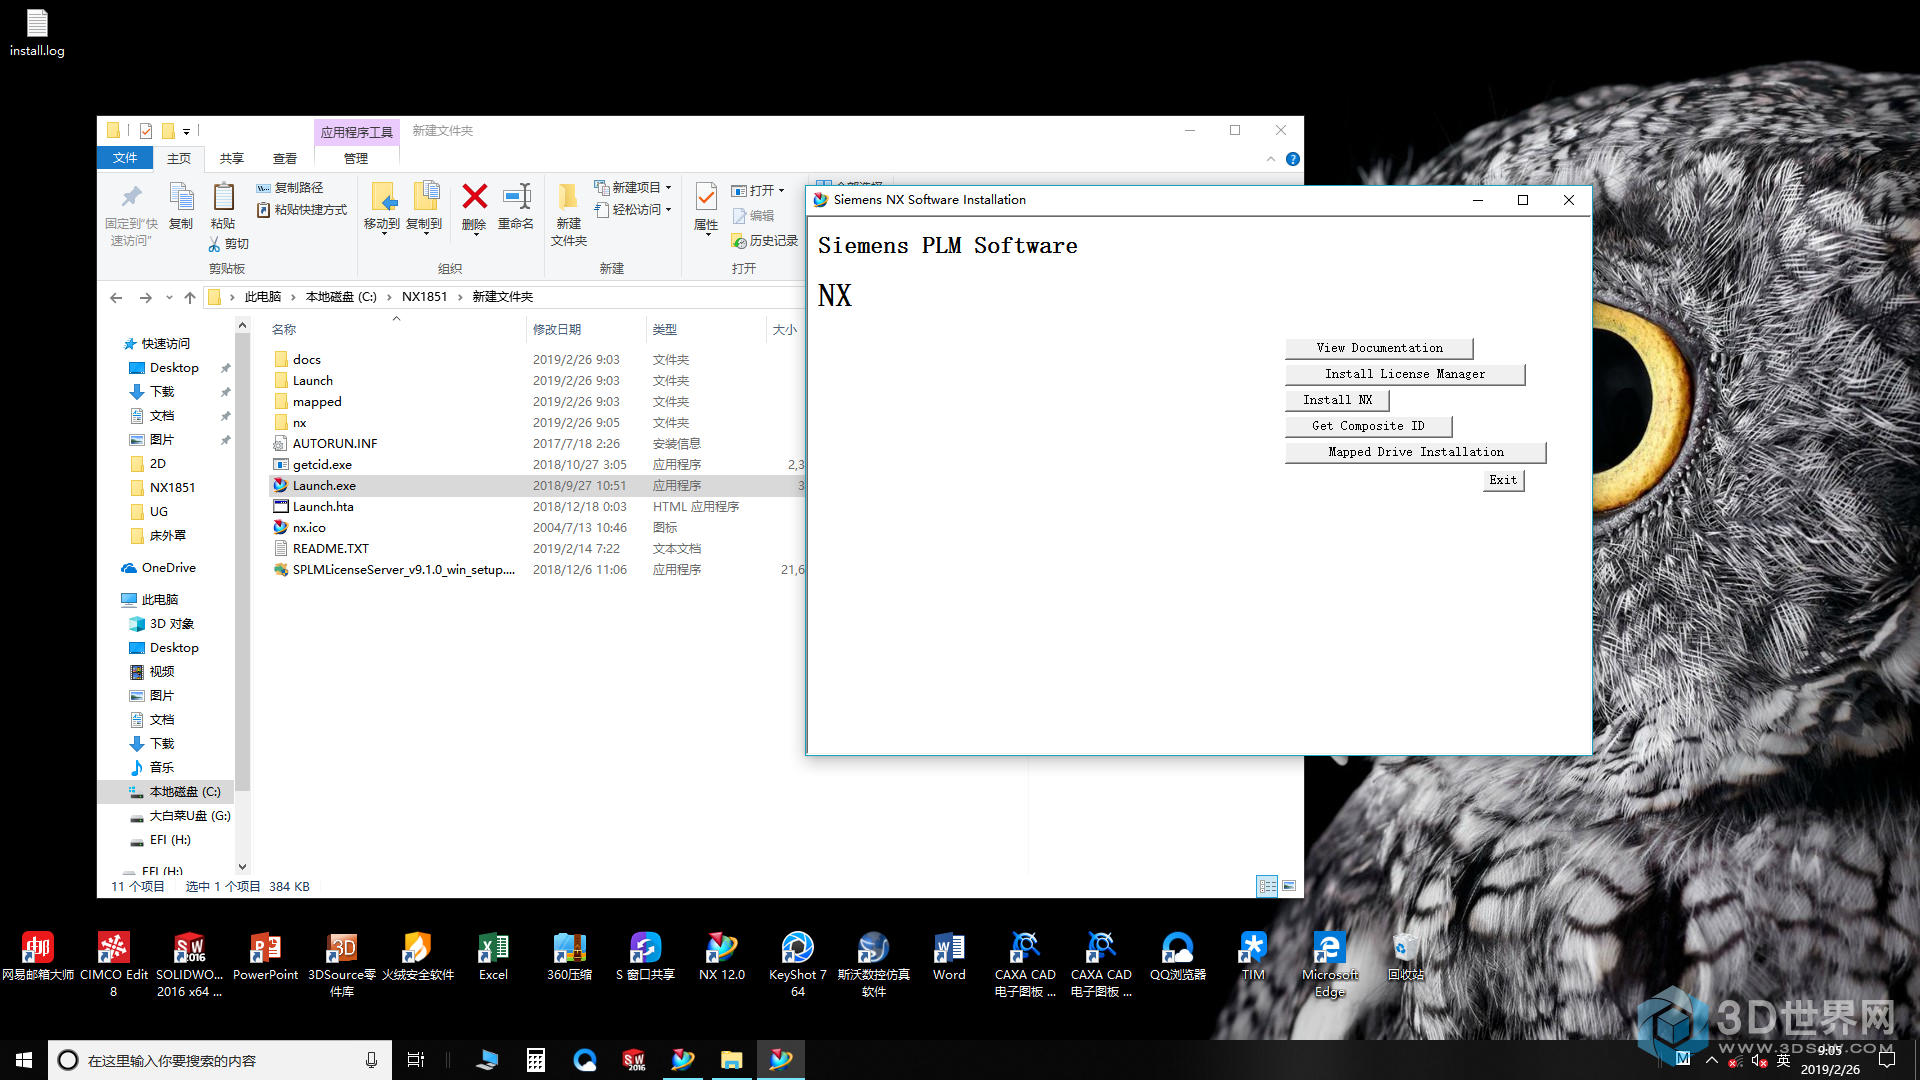Click the Paste (粘贴) clipboard icon
Image resolution: width=1920 pixels, height=1080 pixels.
[223, 197]
